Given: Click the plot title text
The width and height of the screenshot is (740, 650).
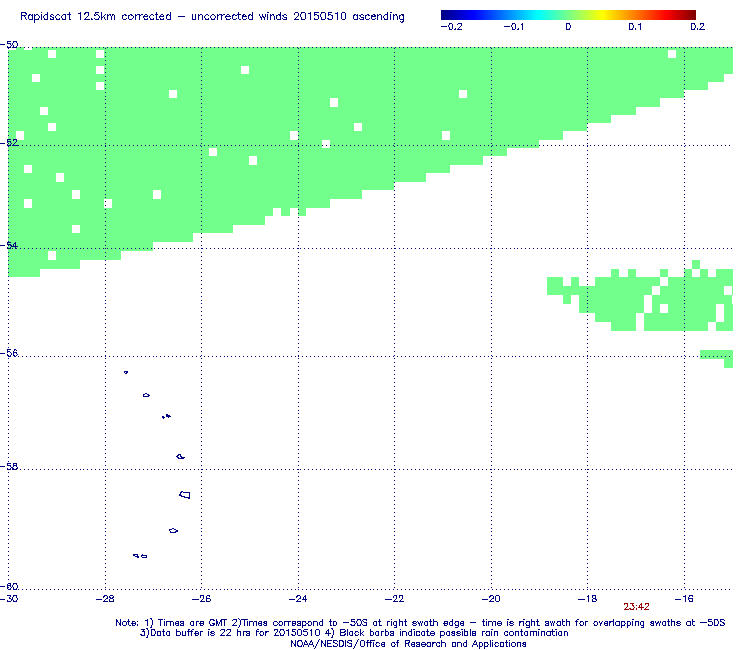Looking at the screenshot, I should tap(212, 17).
